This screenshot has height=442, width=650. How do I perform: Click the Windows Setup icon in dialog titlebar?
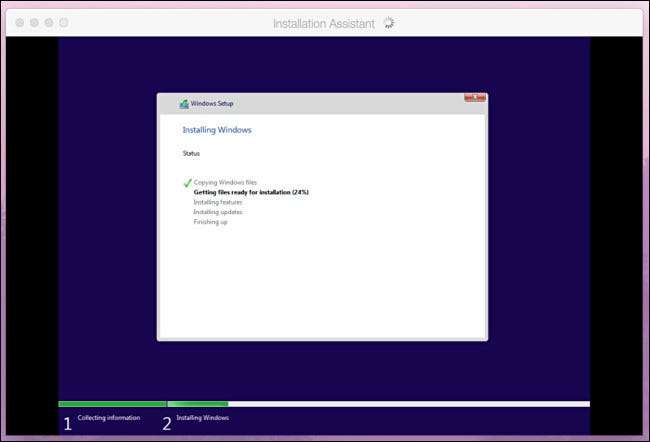click(184, 104)
